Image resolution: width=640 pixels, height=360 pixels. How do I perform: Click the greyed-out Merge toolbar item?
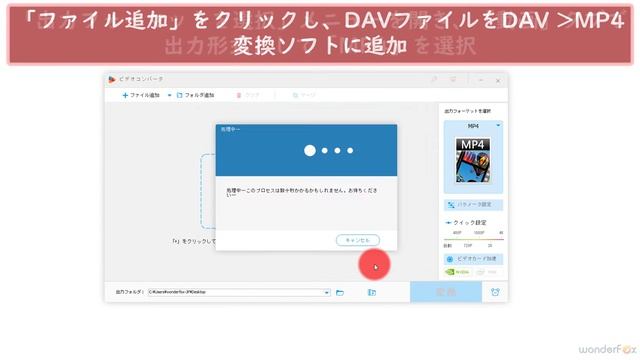coord(304,95)
